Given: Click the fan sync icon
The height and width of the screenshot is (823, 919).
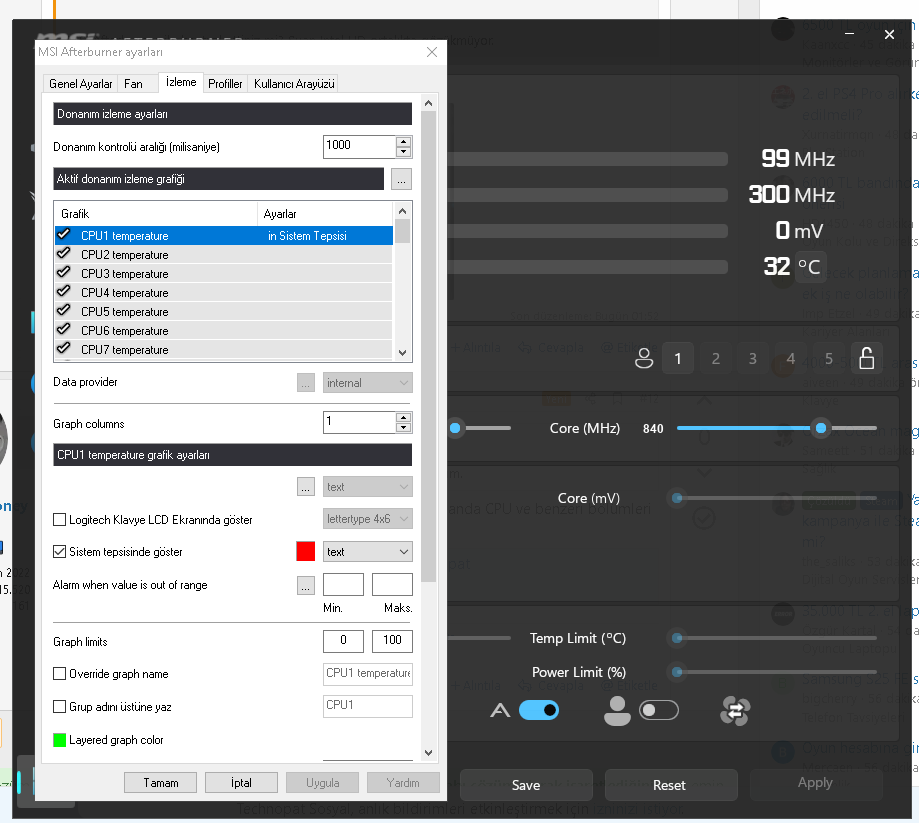Looking at the screenshot, I should (735, 711).
